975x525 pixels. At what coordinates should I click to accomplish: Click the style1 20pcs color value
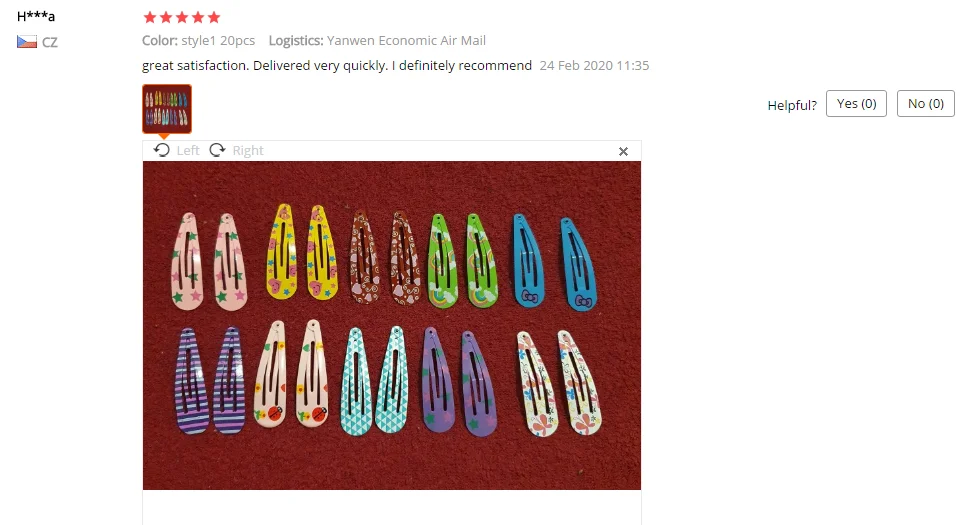tap(218, 40)
